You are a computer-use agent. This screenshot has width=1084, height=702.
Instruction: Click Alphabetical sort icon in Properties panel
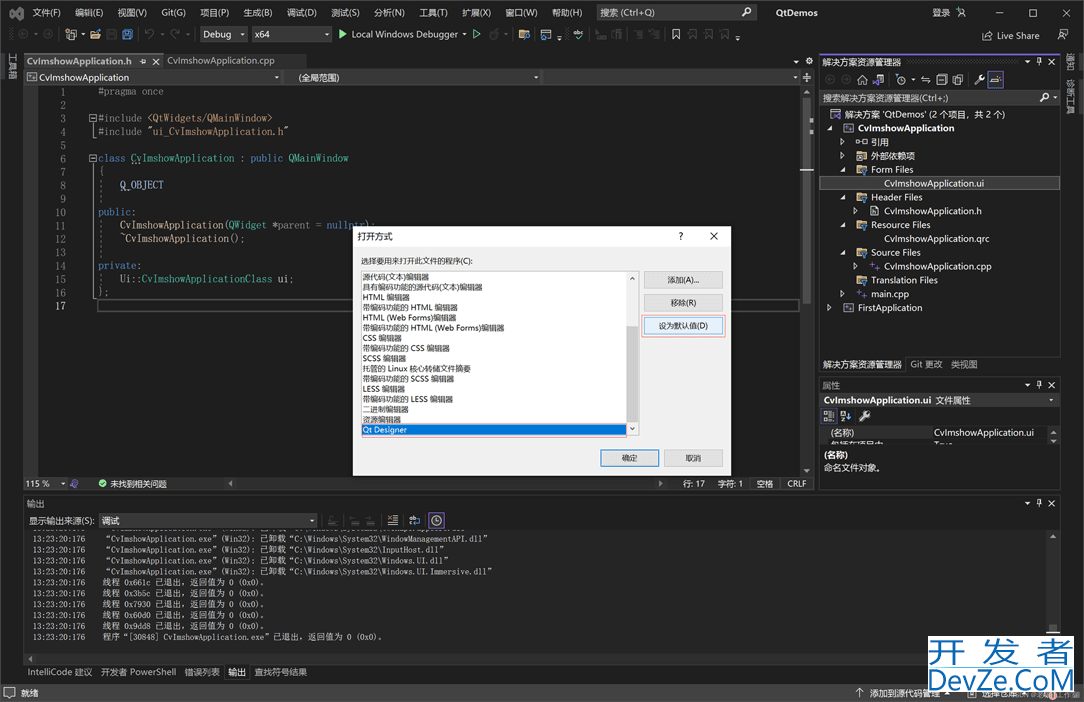pyautogui.click(x=845, y=416)
